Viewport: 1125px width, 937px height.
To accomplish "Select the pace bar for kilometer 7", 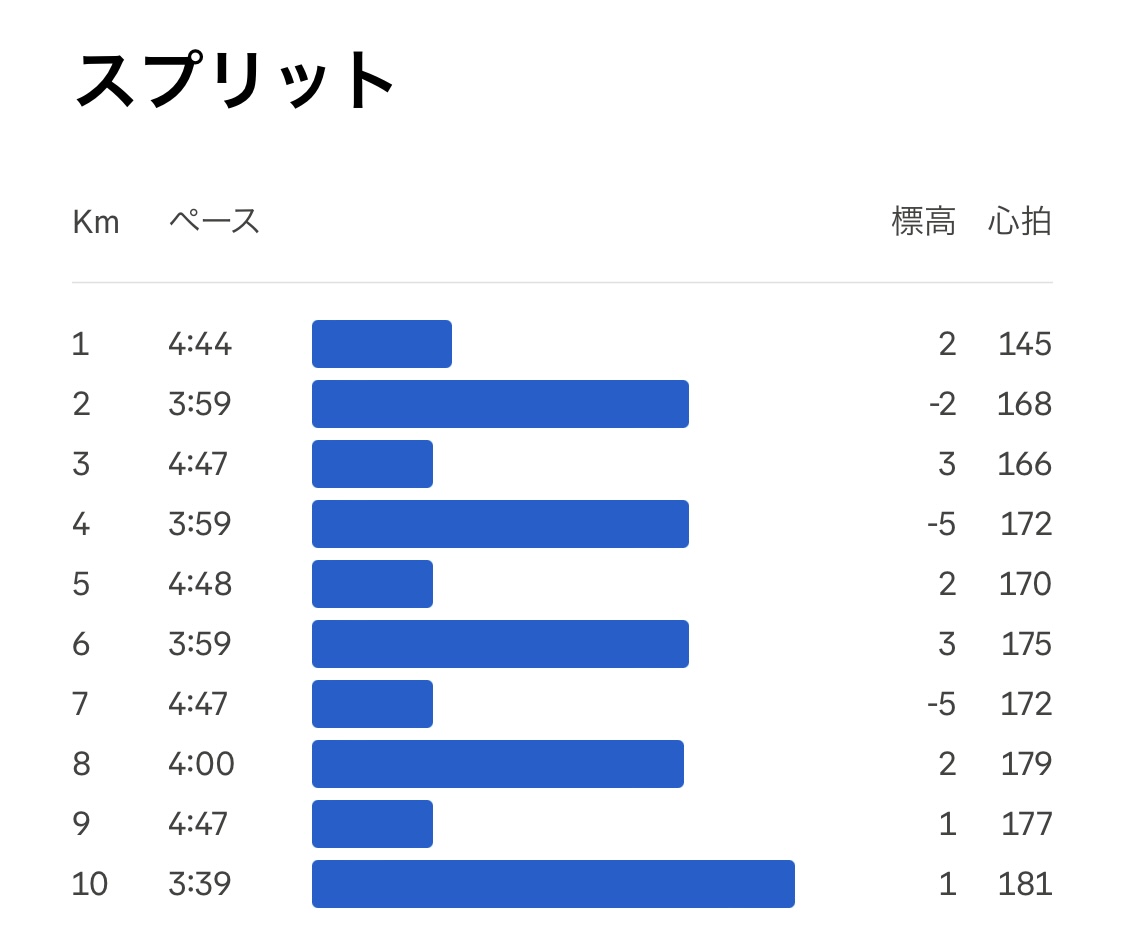I will [372, 704].
